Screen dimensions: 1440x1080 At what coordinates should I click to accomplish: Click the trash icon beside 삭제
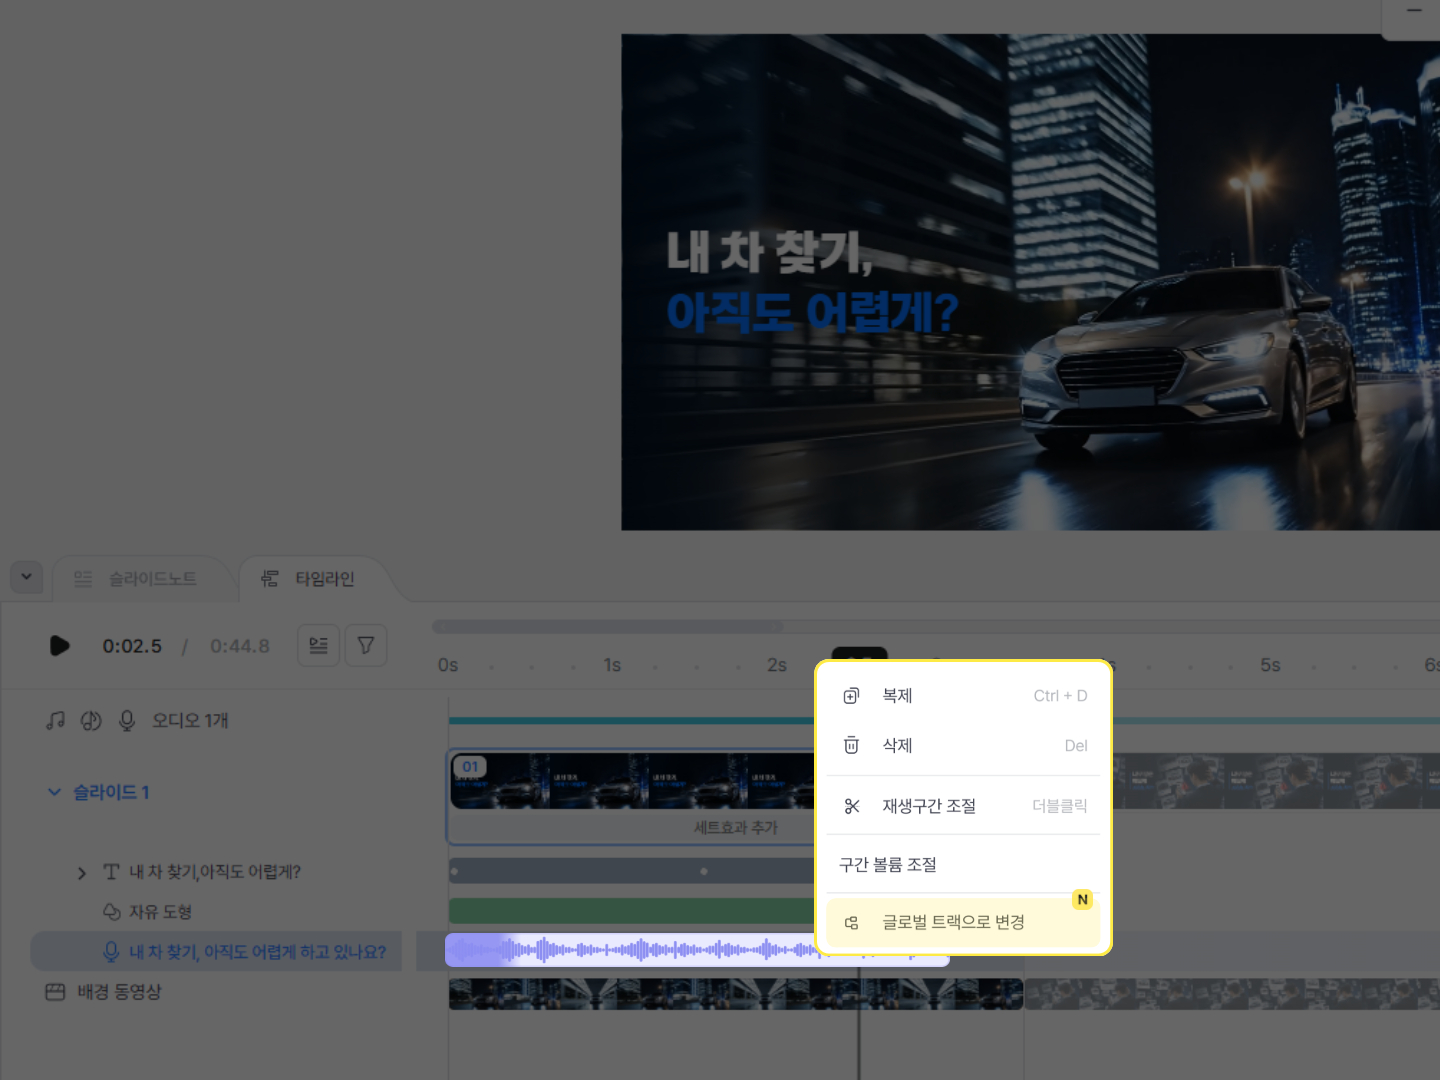coord(851,746)
